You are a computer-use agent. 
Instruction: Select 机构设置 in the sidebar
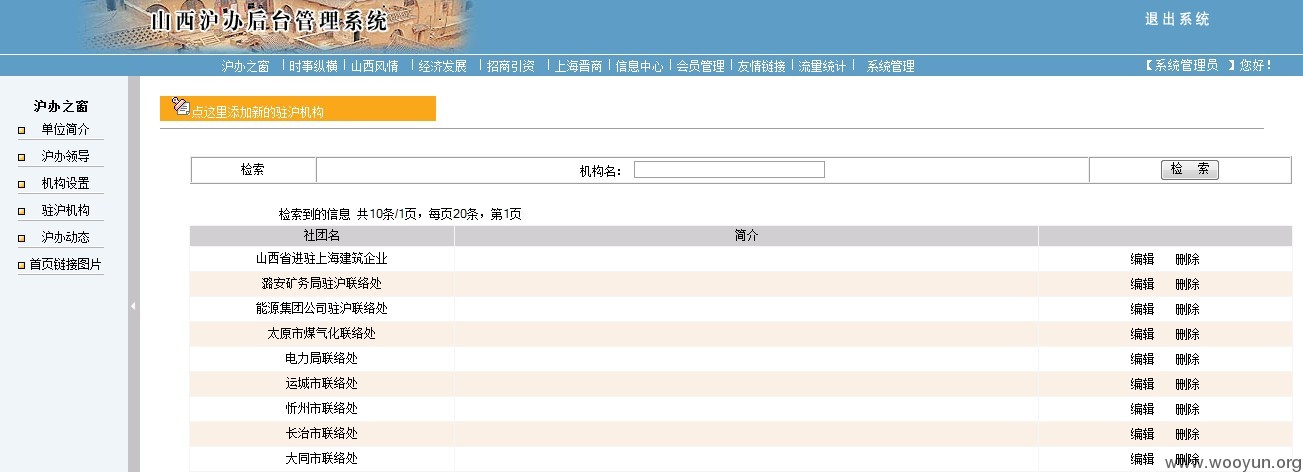click(65, 184)
